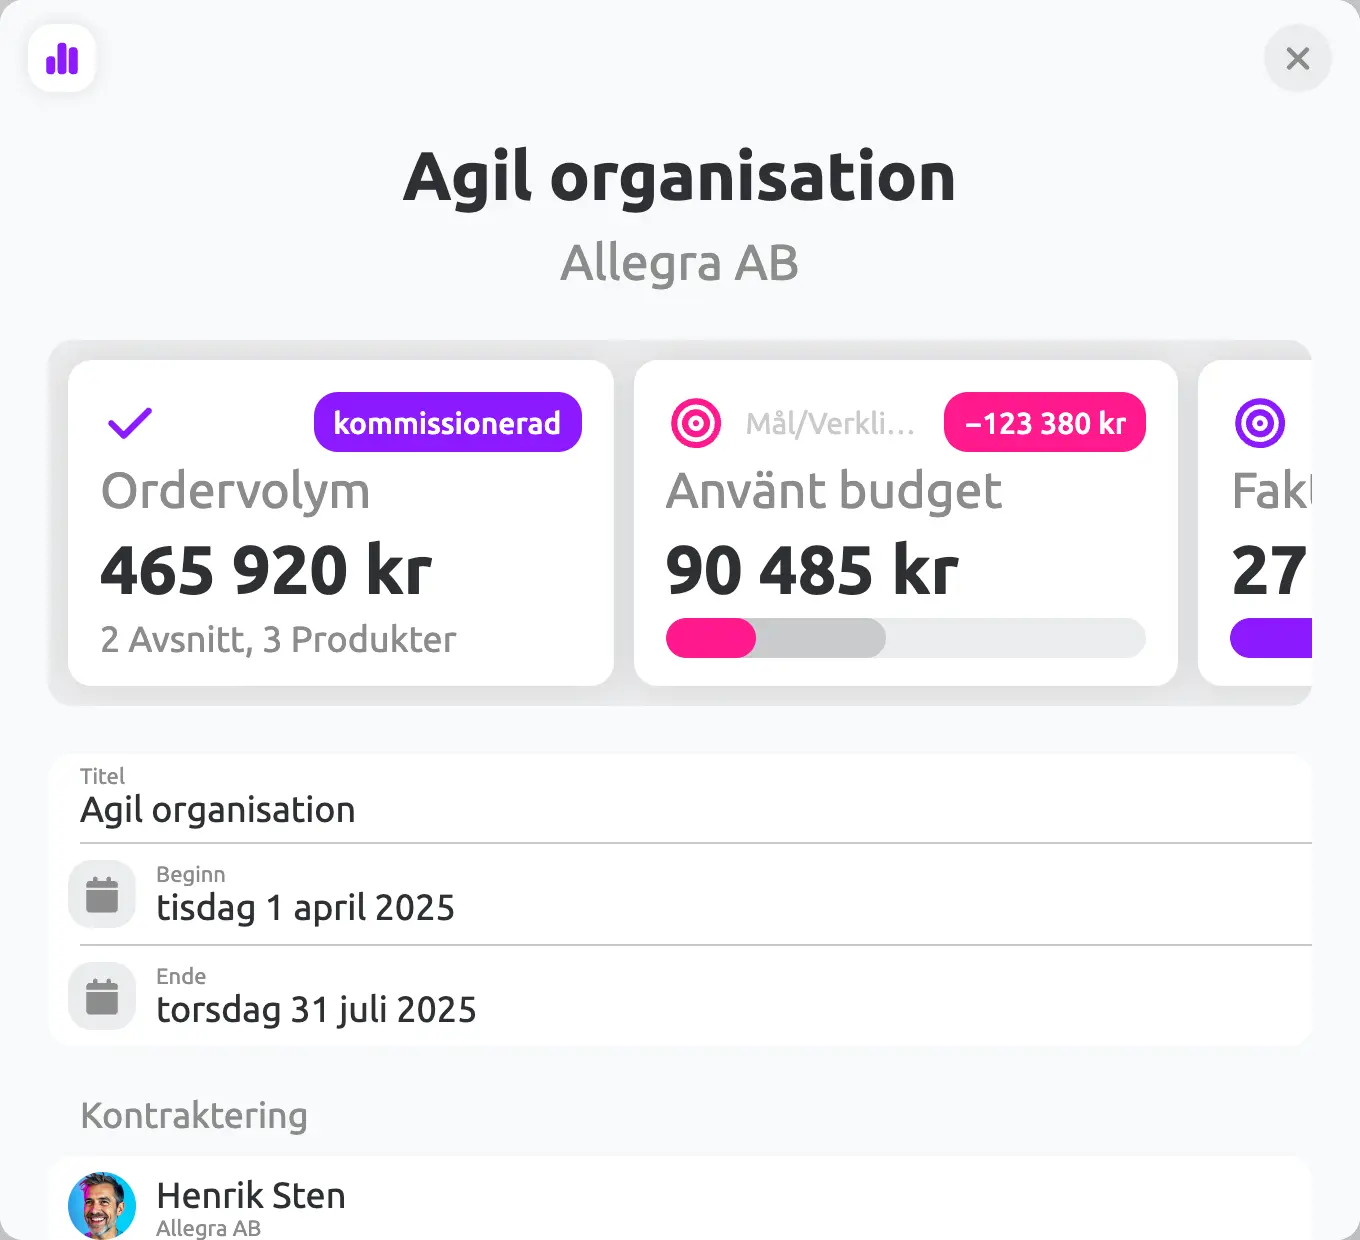Click the purple target icon on third card
Image resolution: width=1360 pixels, height=1240 pixels.
pyautogui.click(x=1260, y=423)
